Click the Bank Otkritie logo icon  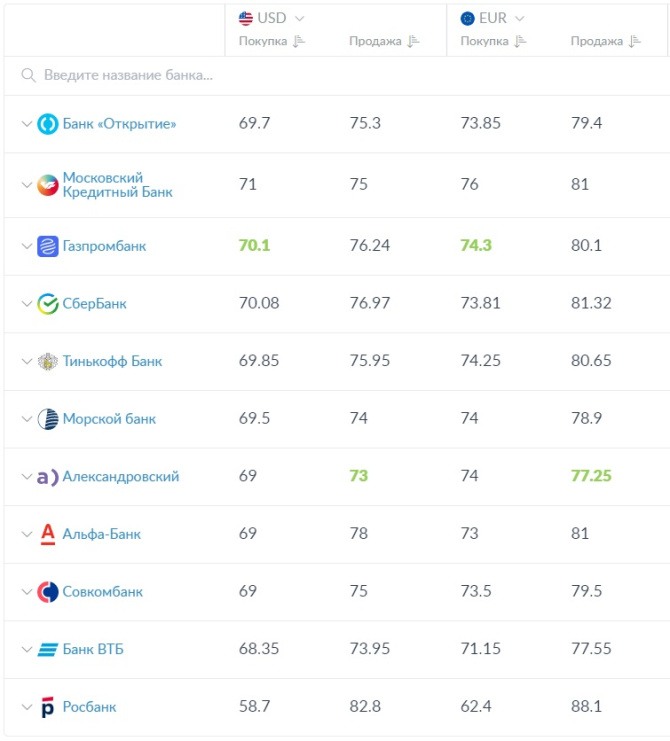[x=48, y=124]
